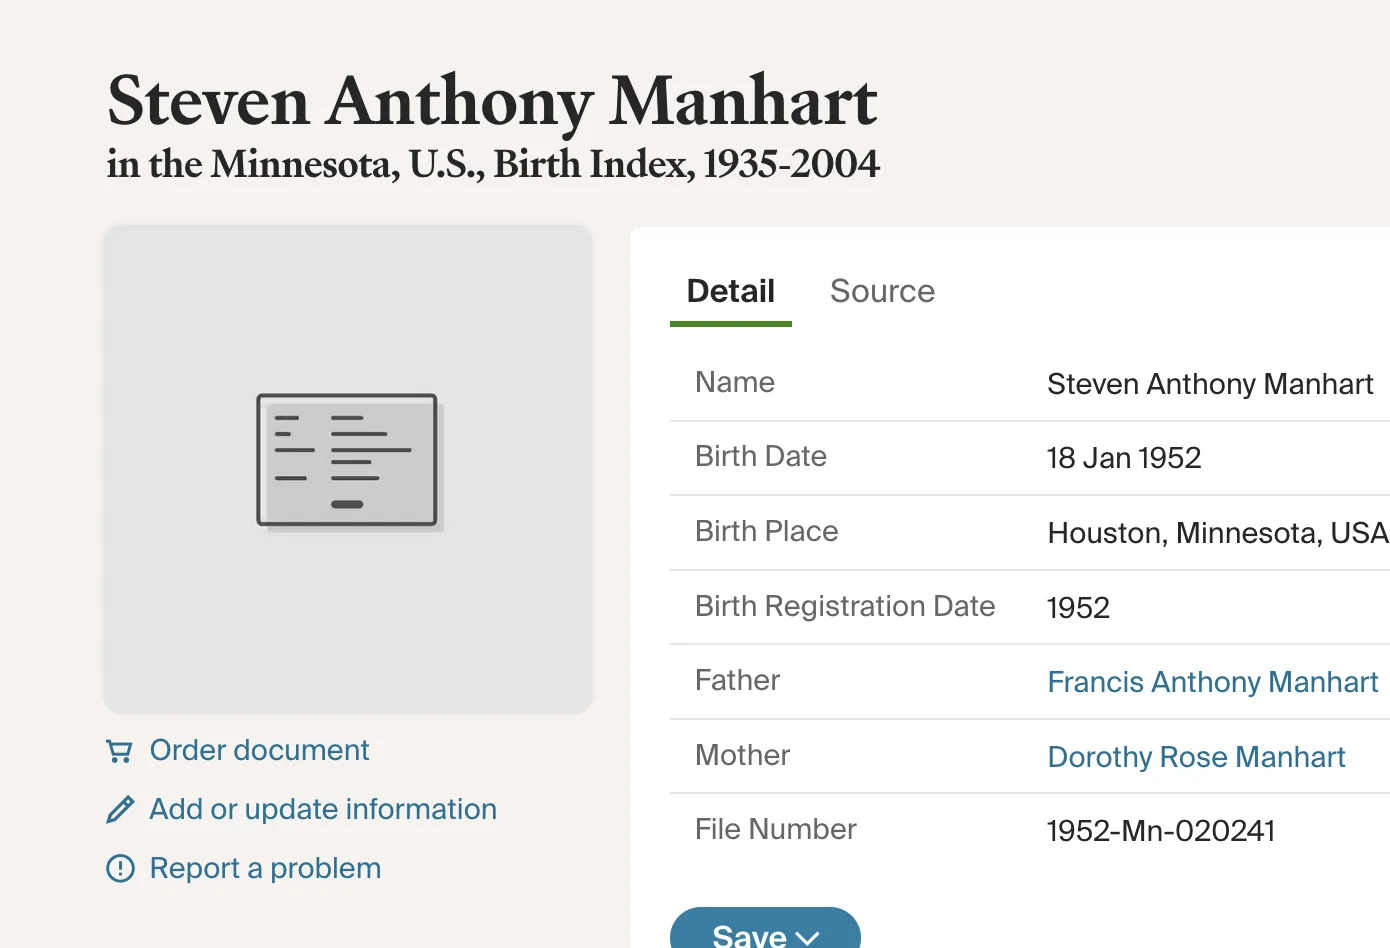Click the Minnesota Birth Index subtitle

(493, 165)
